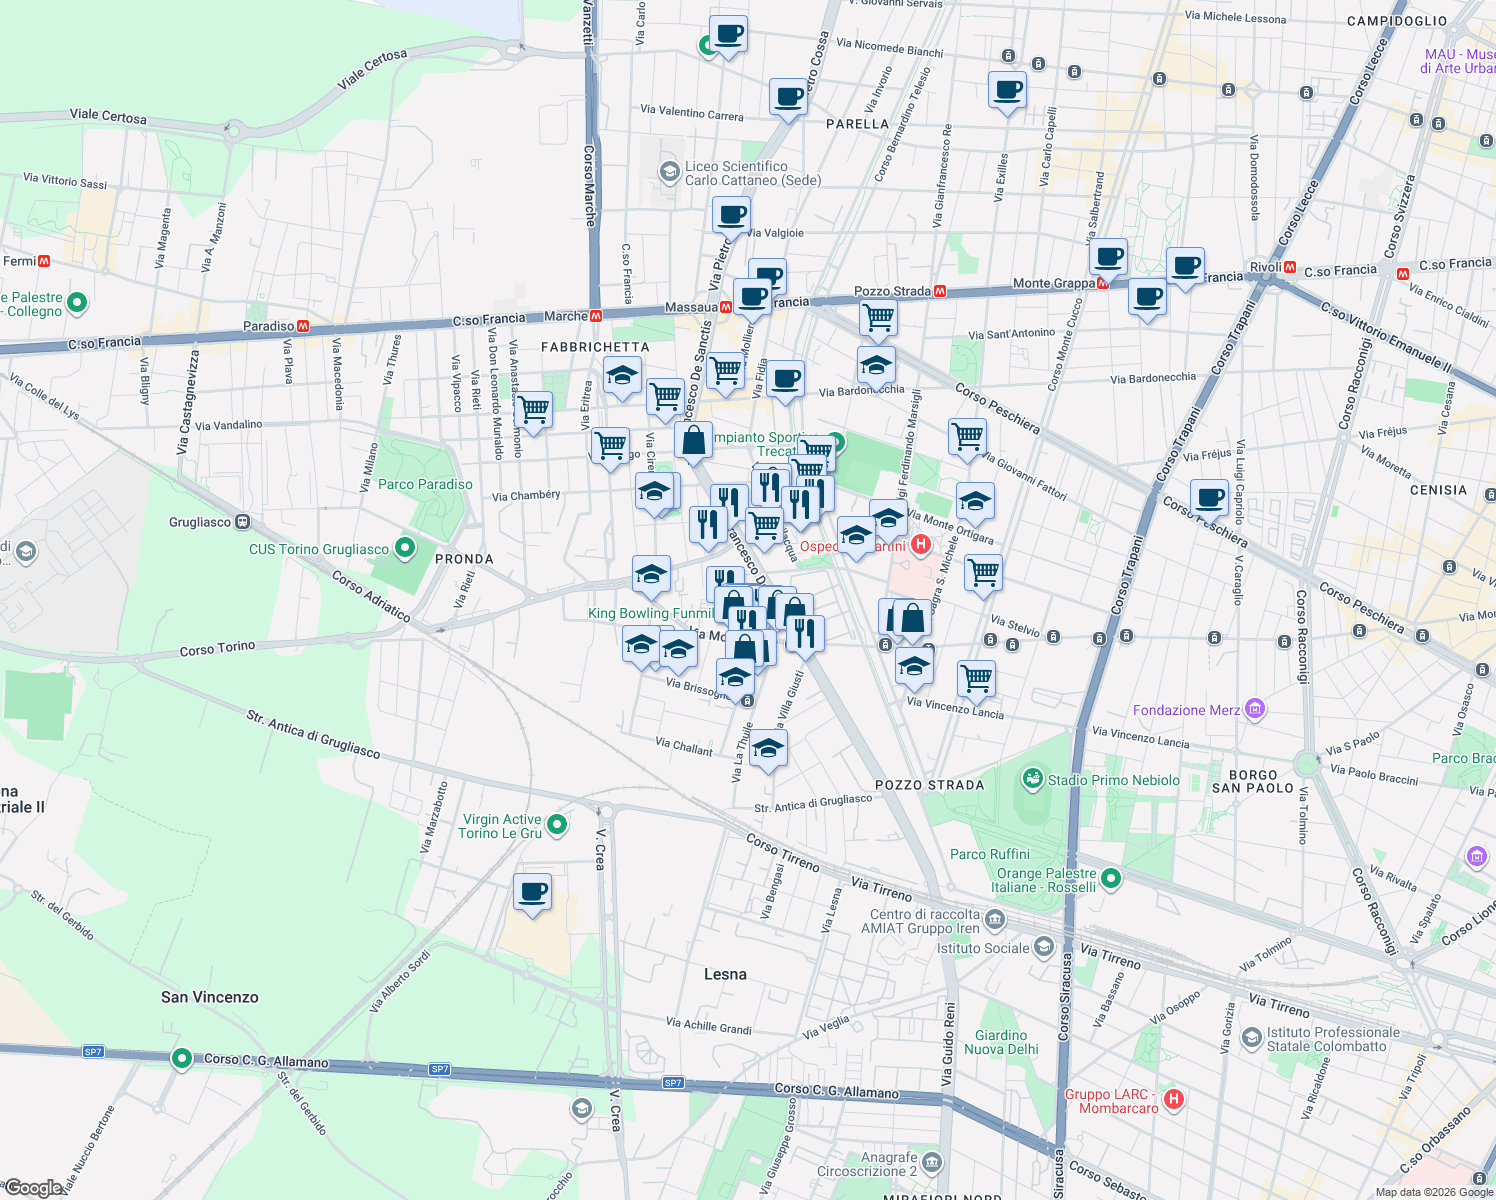
Task: Click the school marker above Via Bardonecchia
Action: pos(876,367)
